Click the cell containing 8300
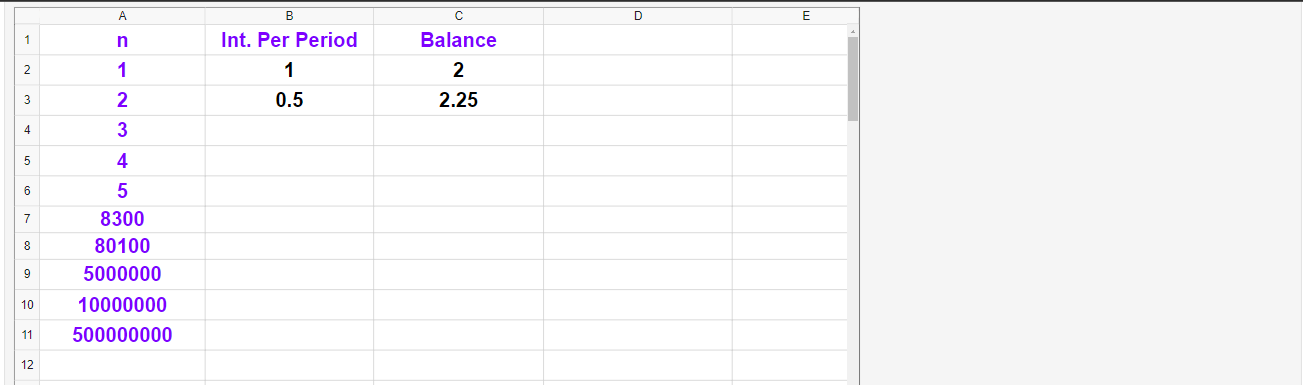This screenshot has height=385, width=1303. pos(122,218)
